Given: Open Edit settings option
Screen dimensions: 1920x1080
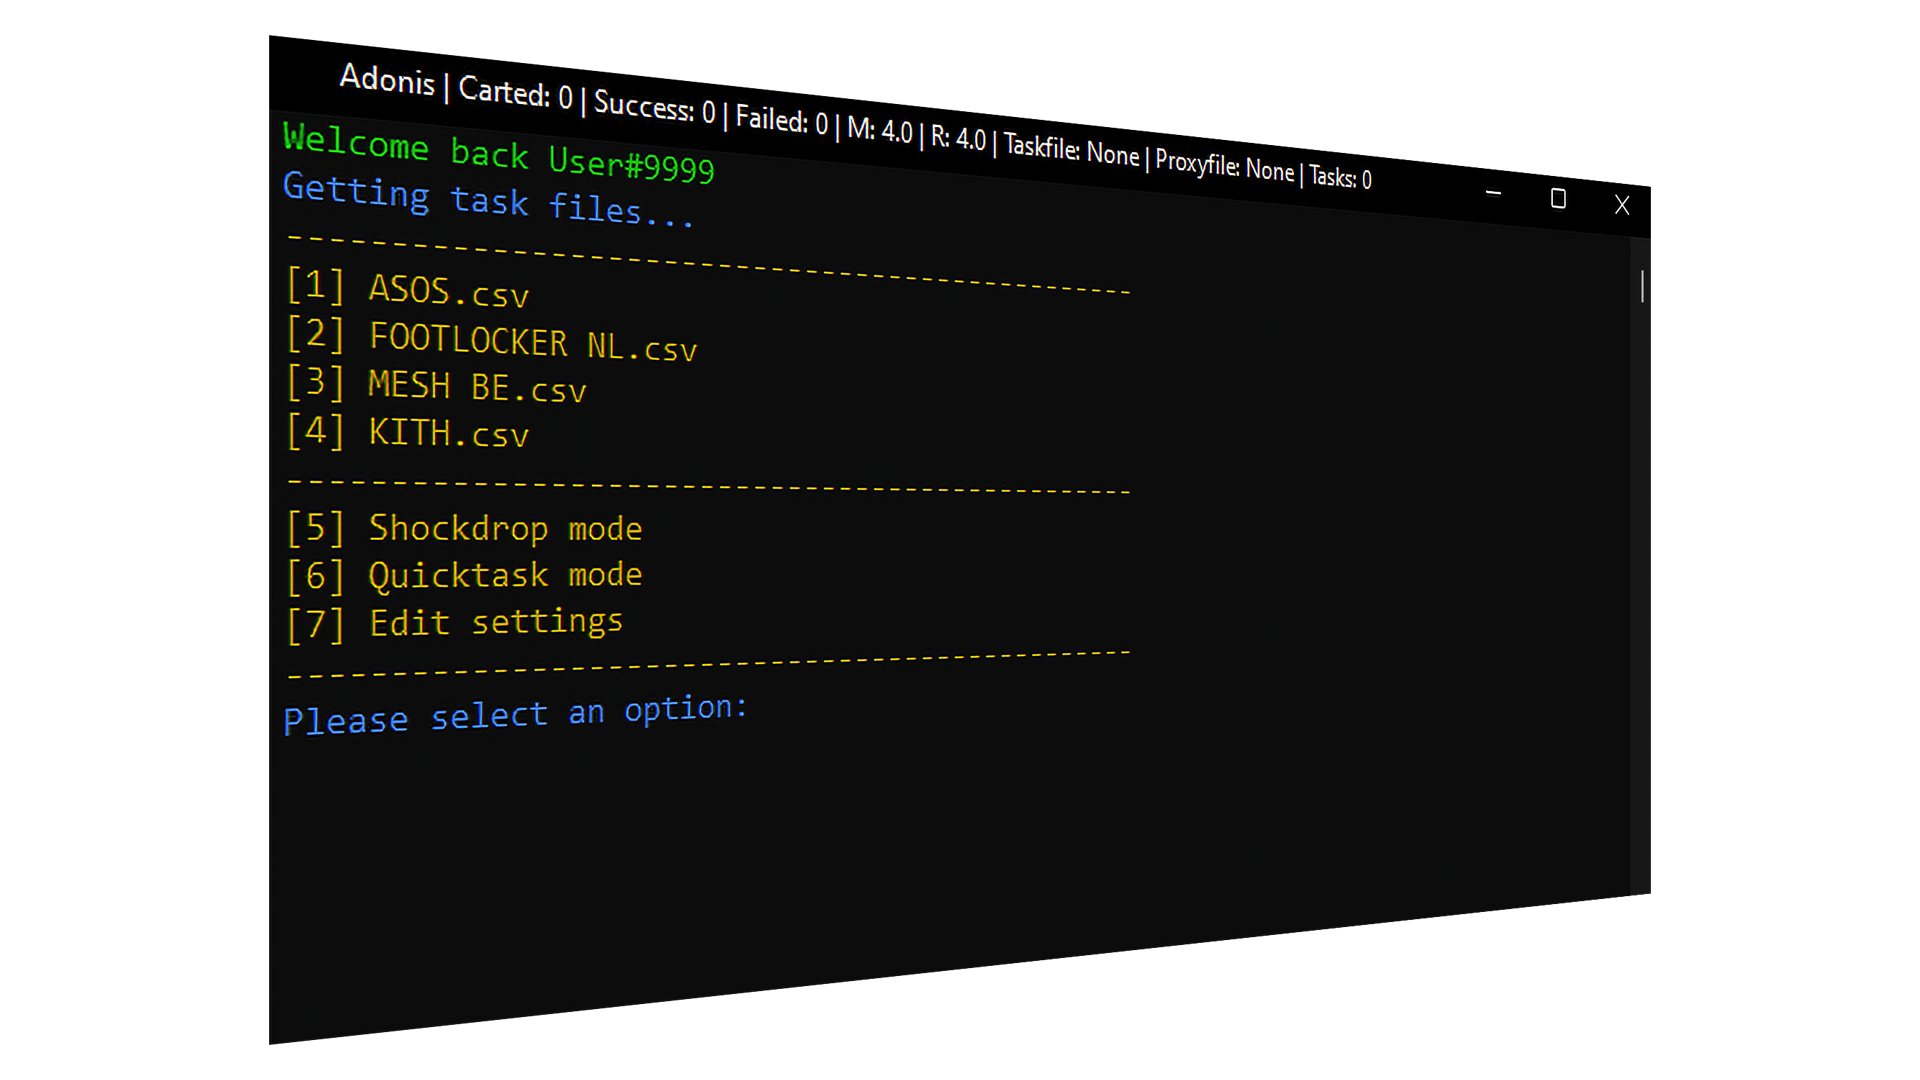Looking at the screenshot, I should coord(496,622).
